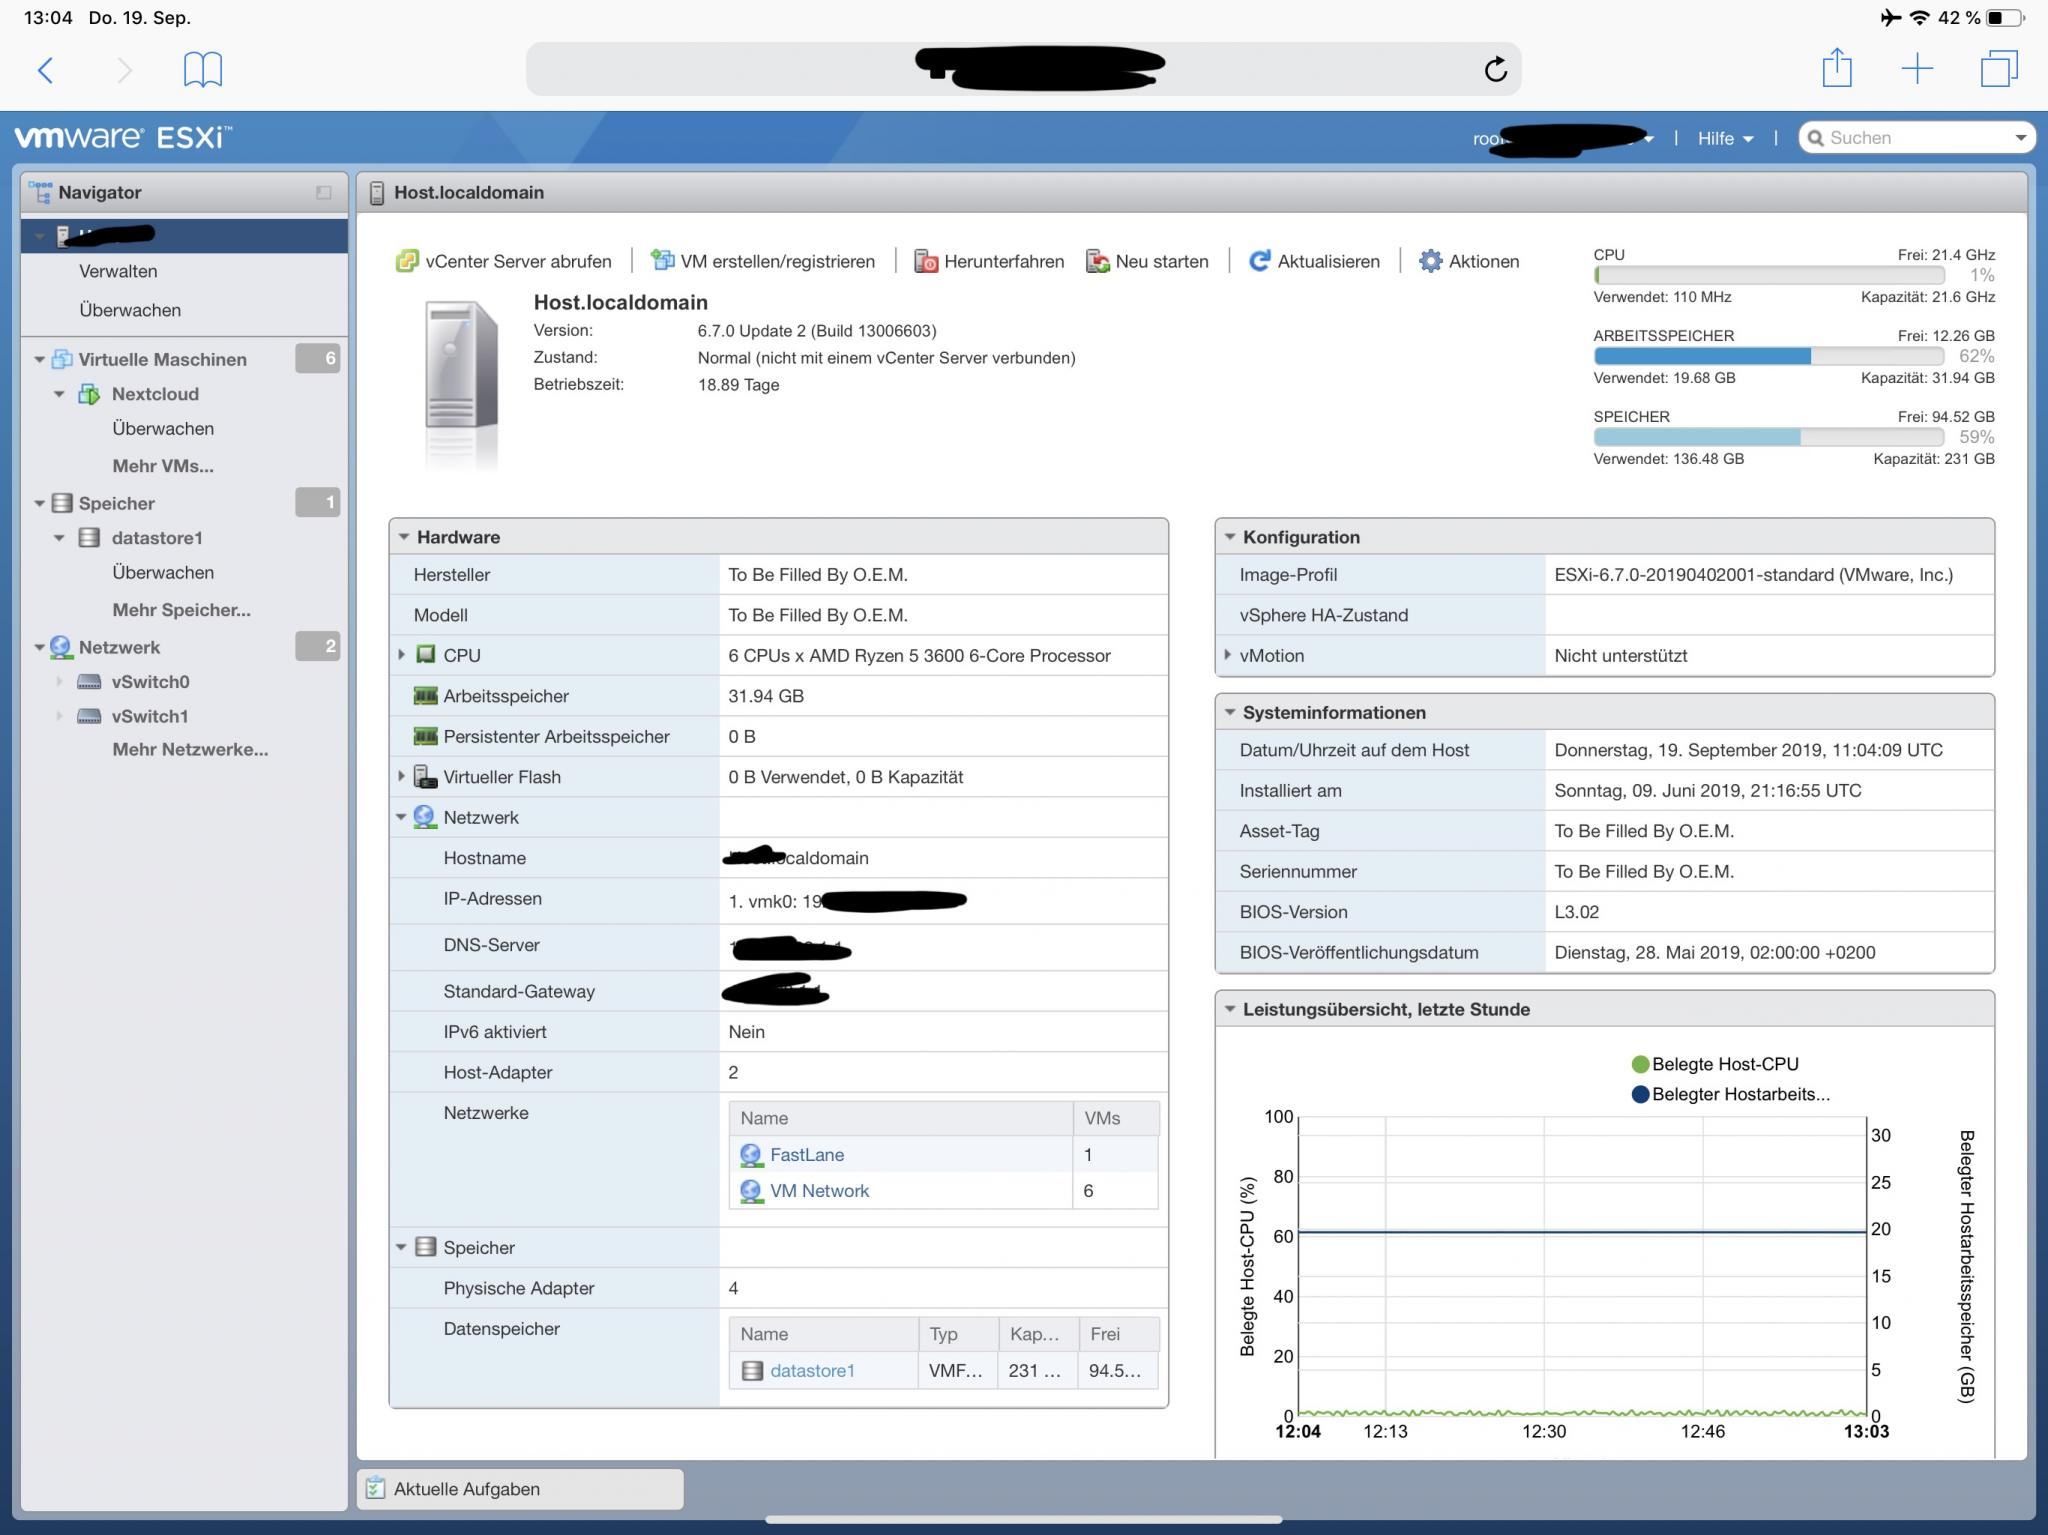The image size is (2048, 1535).
Task: Collapse Leistungsübersicht panel
Action: 1230,1009
